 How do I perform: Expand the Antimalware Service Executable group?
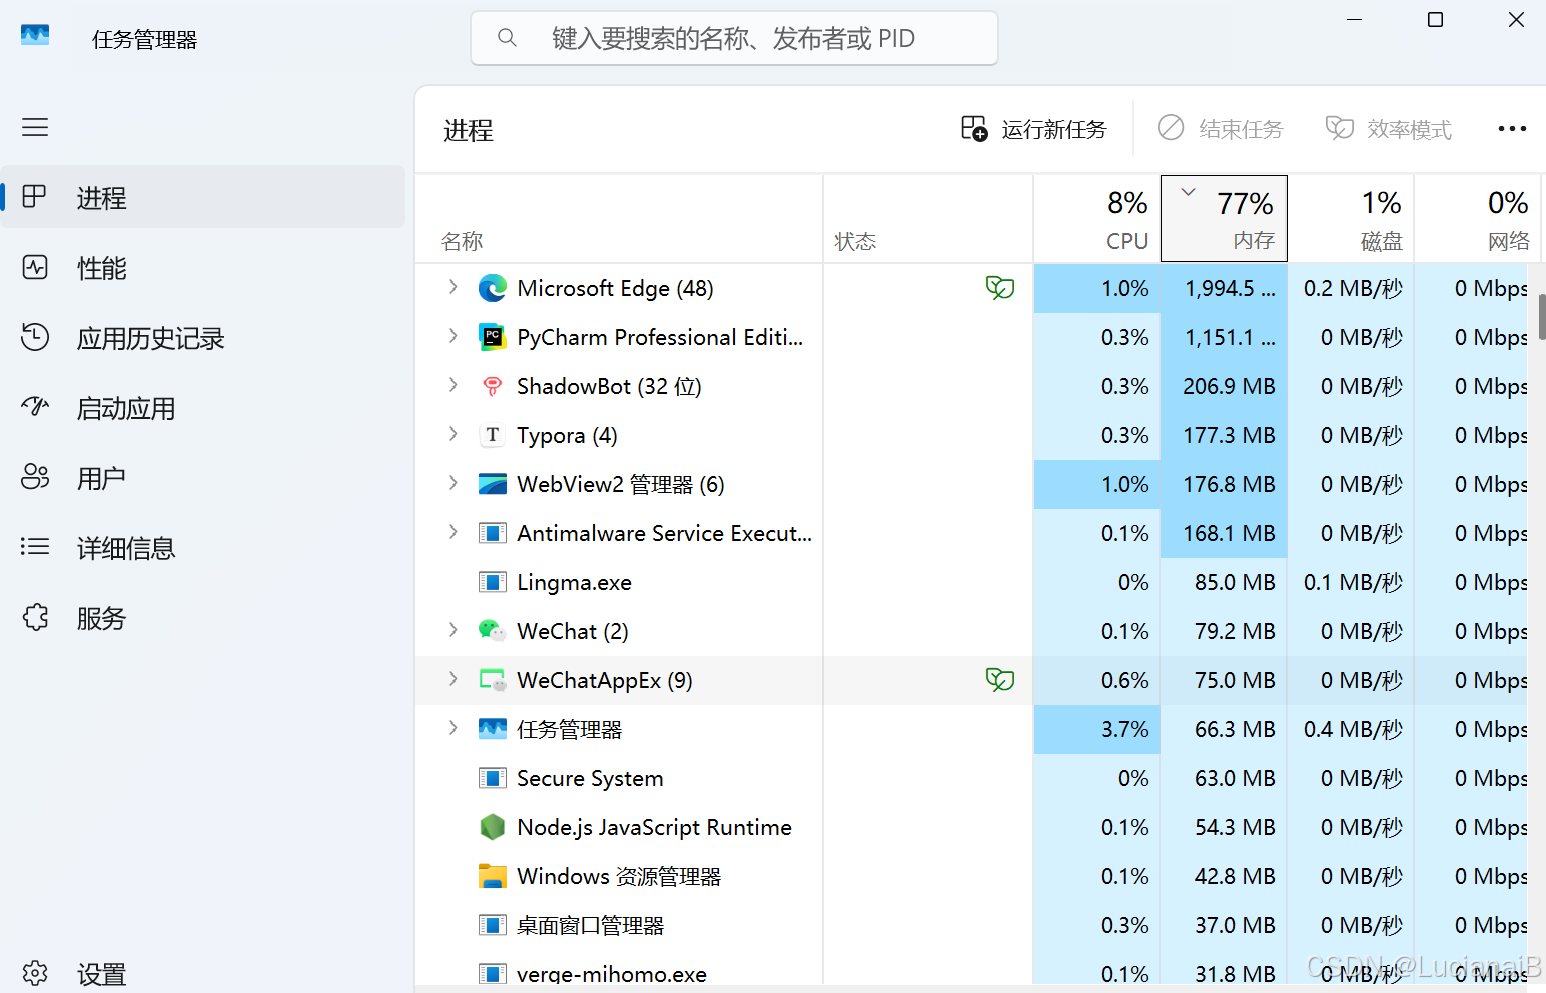(453, 532)
